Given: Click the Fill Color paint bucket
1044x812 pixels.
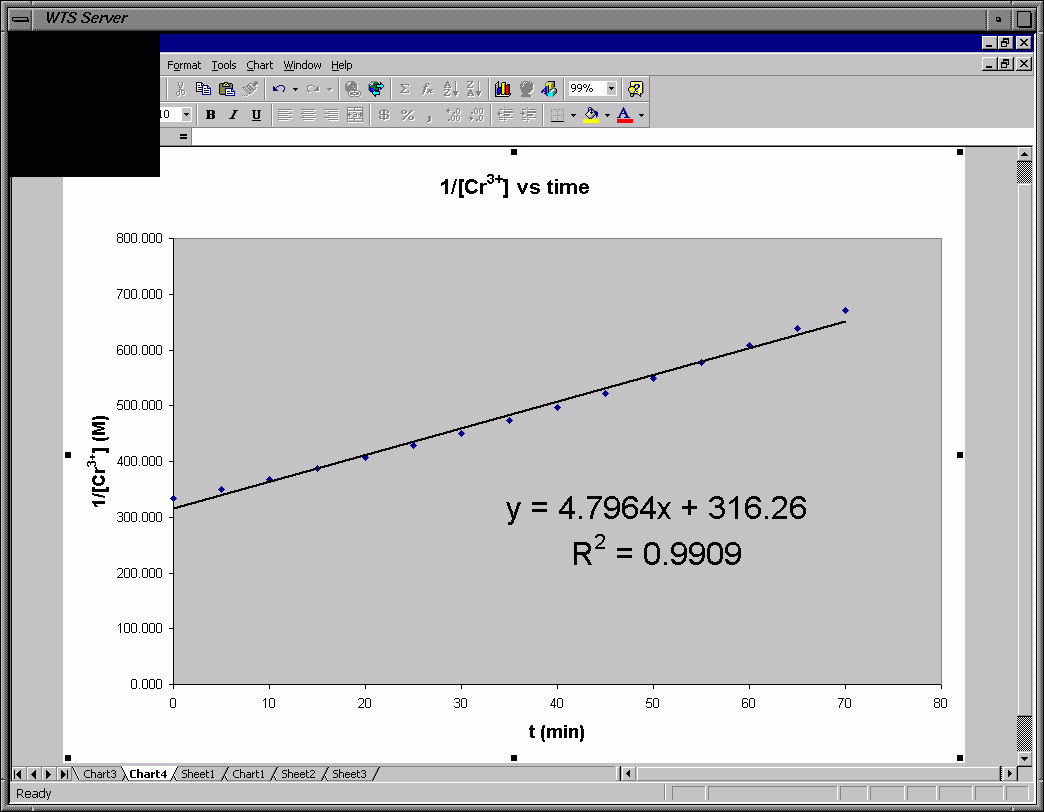Looking at the screenshot, I should [591, 115].
